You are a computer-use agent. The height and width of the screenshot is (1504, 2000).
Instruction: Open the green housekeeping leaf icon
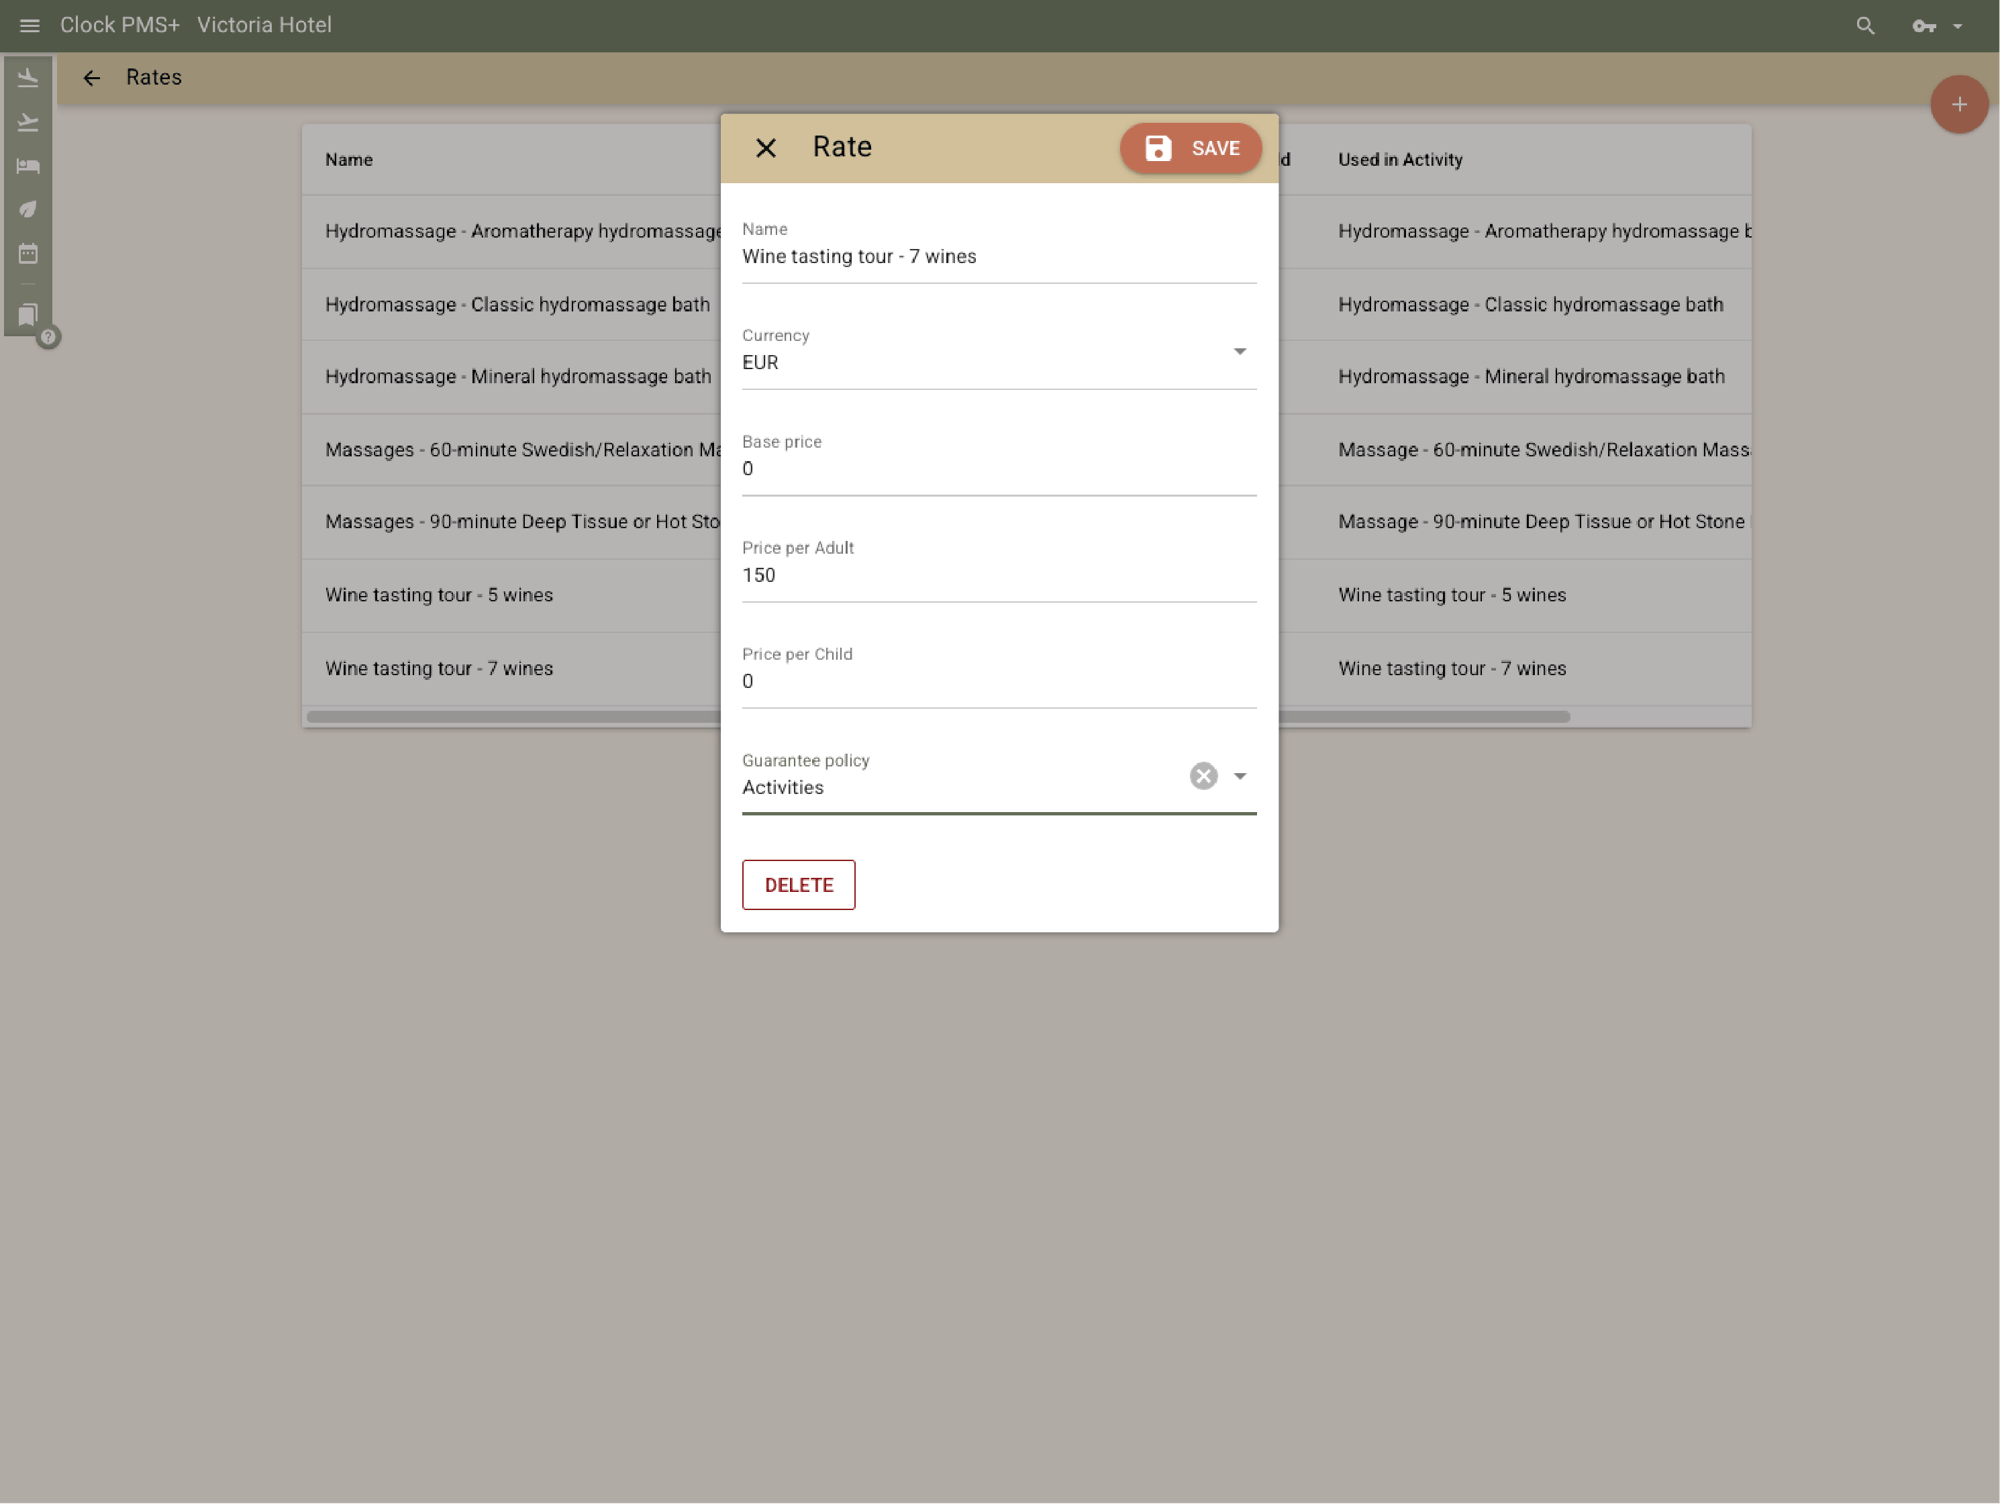[28, 209]
